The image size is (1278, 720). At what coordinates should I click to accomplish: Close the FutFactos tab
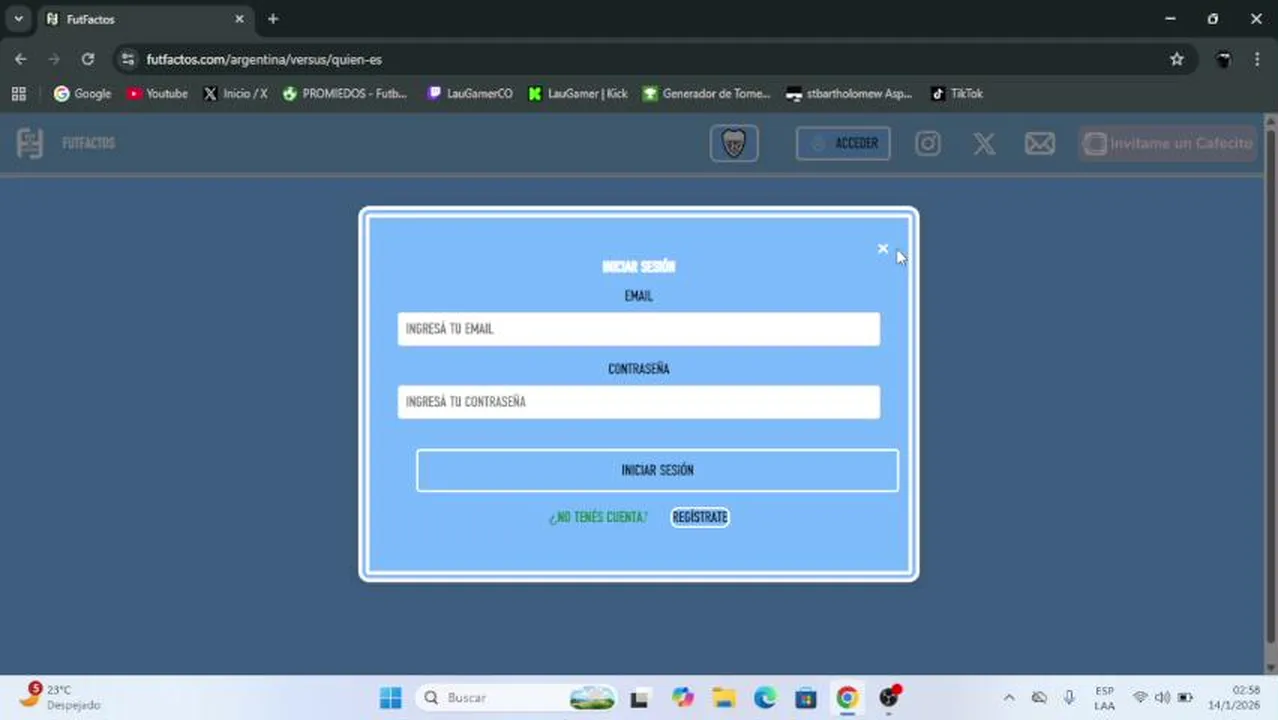[x=239, y=19]
